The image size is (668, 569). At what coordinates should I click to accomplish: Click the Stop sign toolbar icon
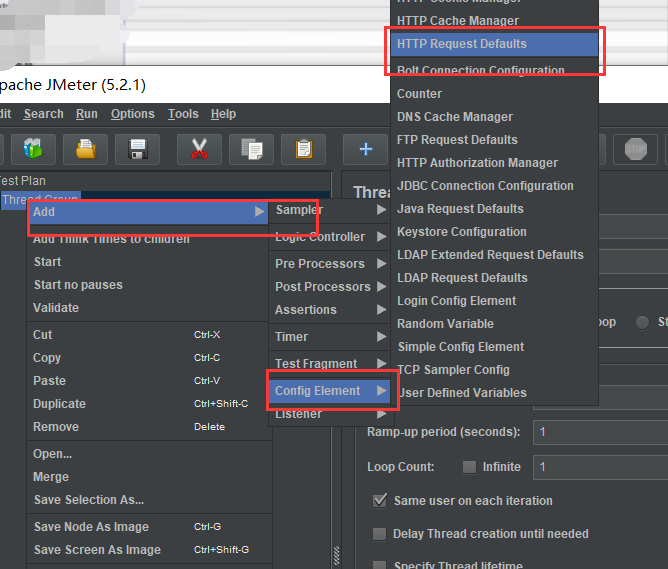coord(636,149)
